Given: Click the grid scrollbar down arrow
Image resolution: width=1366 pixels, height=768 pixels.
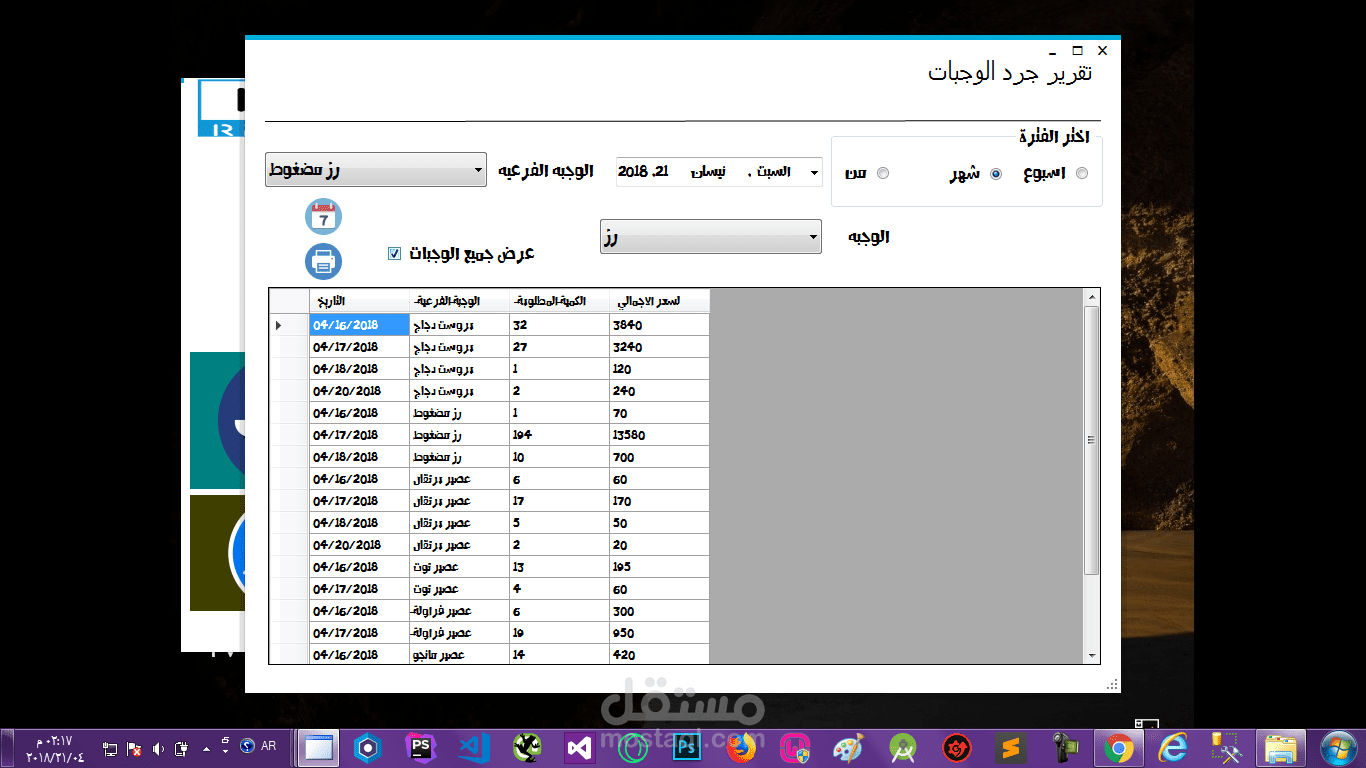Looking at the screenshot, I should 1091,654.
